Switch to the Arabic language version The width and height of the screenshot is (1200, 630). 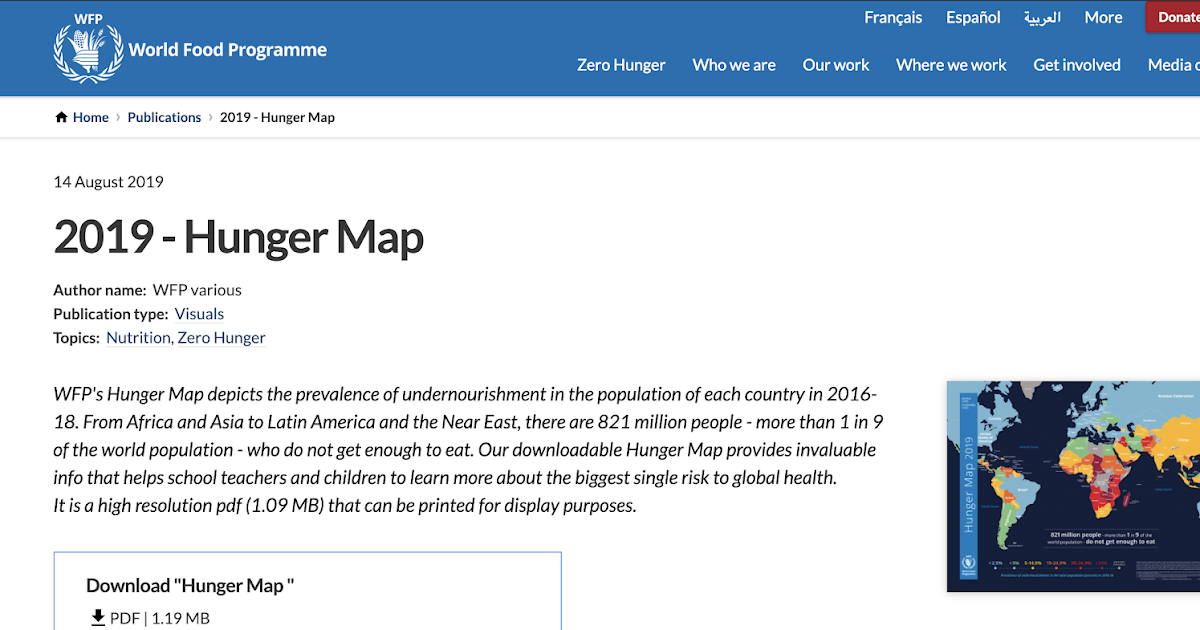(1043, 17)
